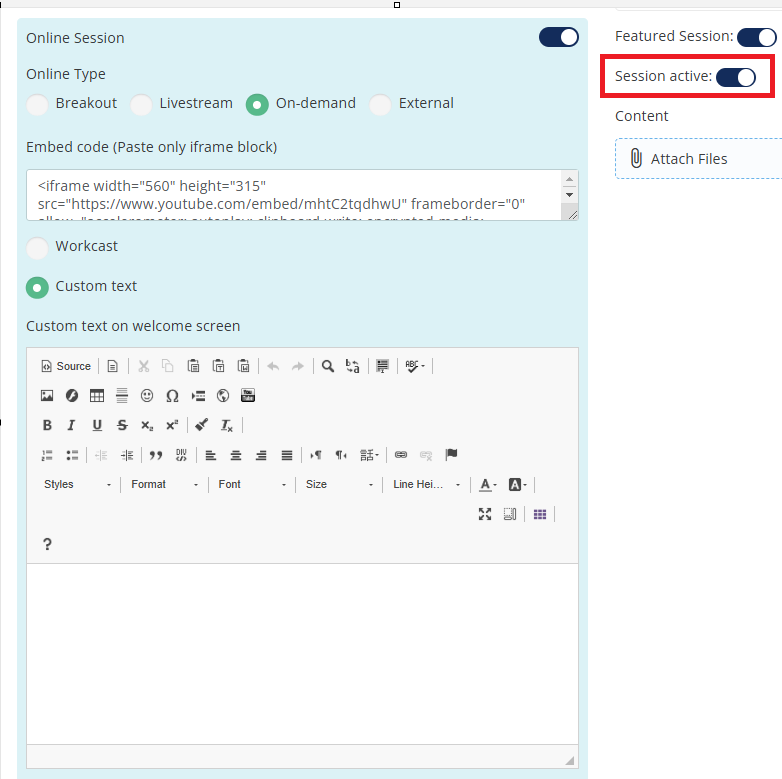Click the Source button in editor toolbar
Screen dimensions: 782x779
pos(66,366)
